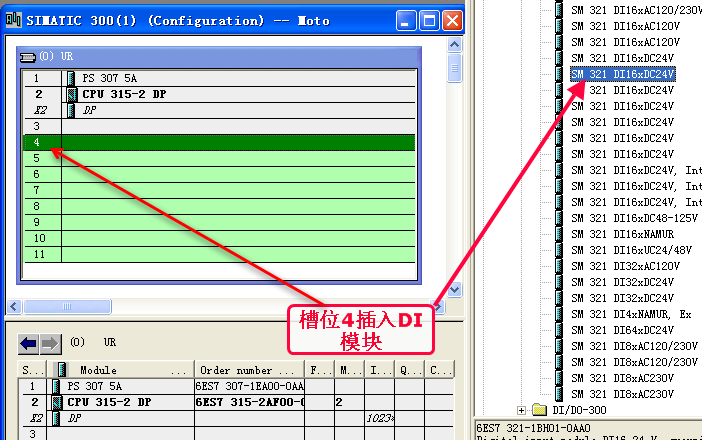Click the DP interface icon in rack row X2
The height and width of the screenshot is (440, 702).
click(71, 110)
